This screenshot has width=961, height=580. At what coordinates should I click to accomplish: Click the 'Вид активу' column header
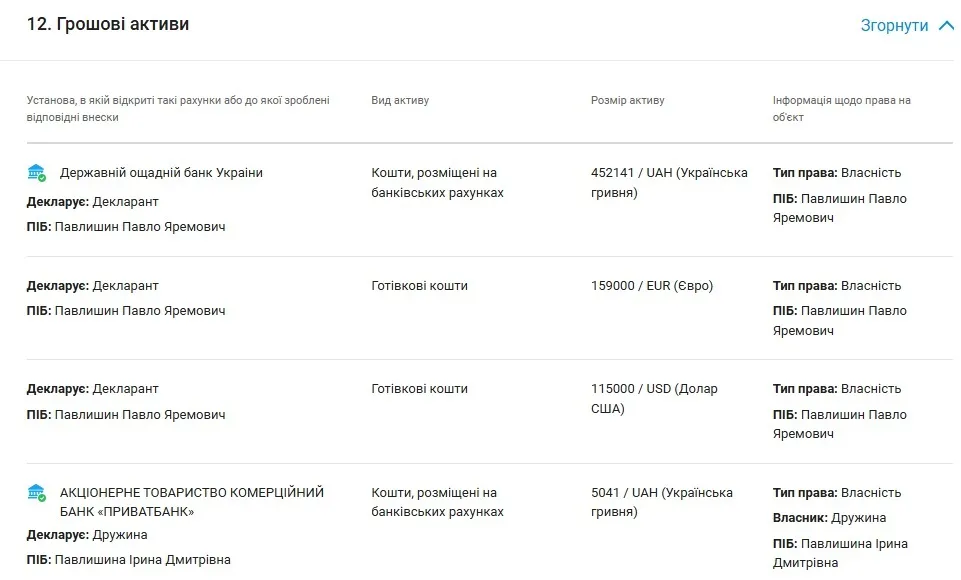tap(400, 100)
